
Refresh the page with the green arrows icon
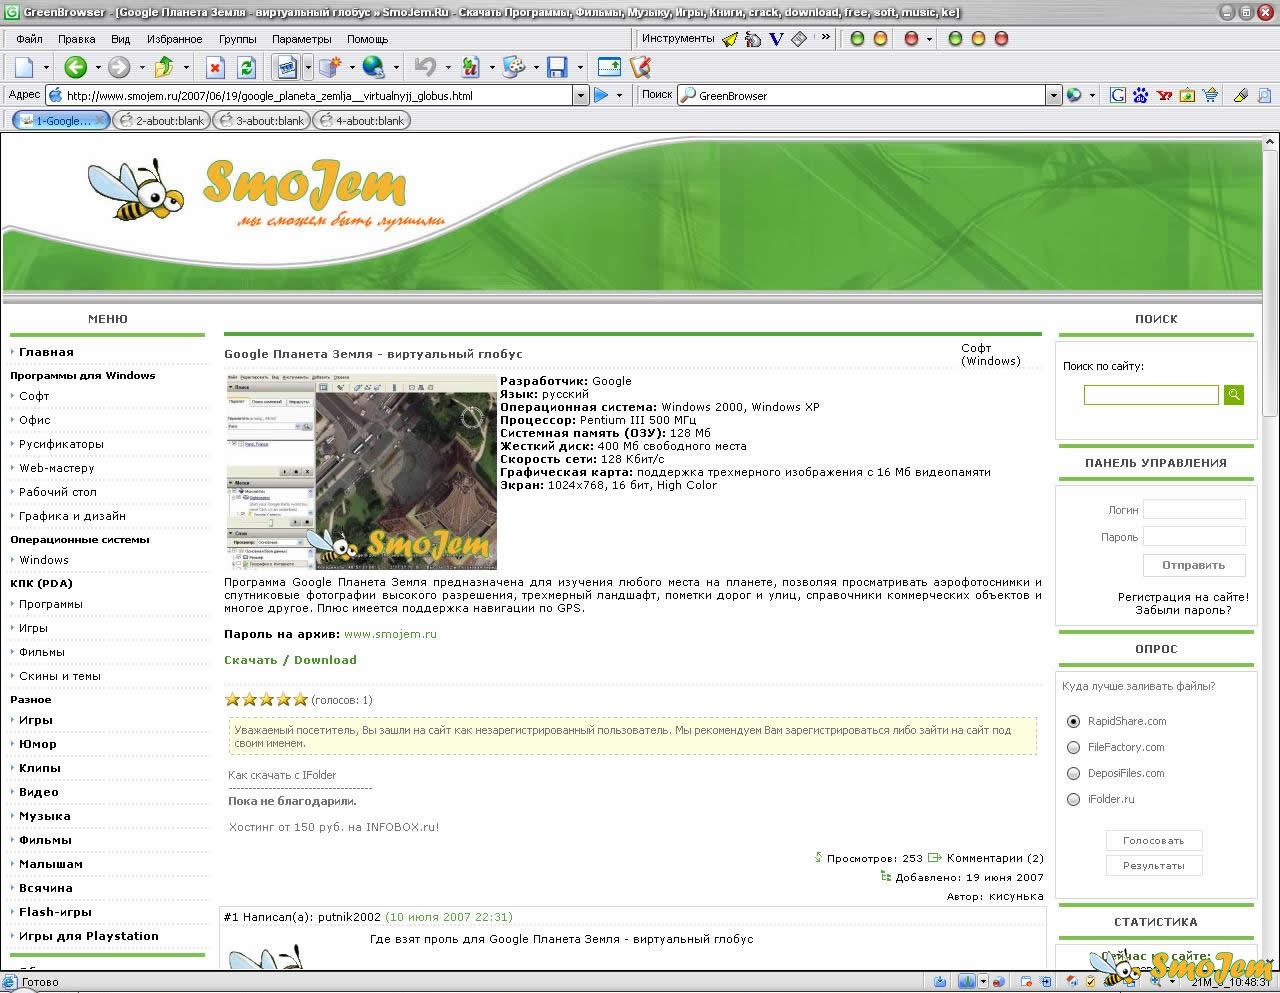[246, 67]
